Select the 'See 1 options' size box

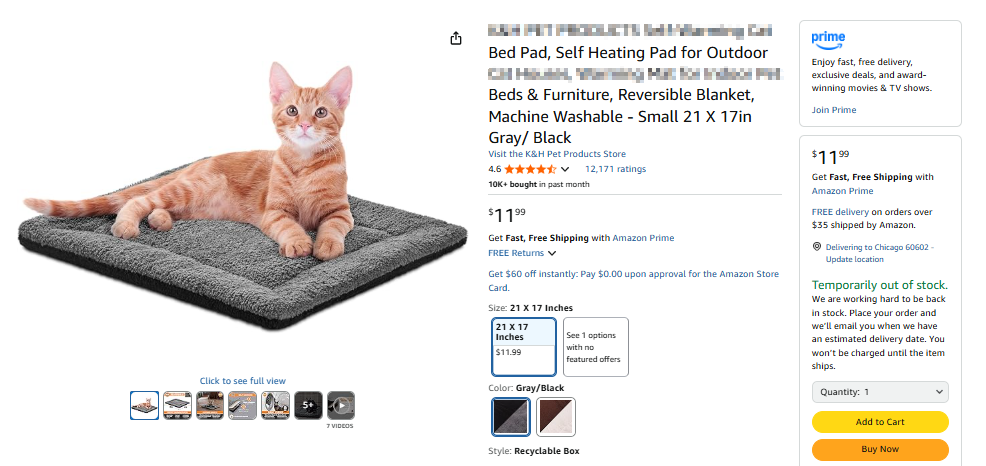[595, 346]
